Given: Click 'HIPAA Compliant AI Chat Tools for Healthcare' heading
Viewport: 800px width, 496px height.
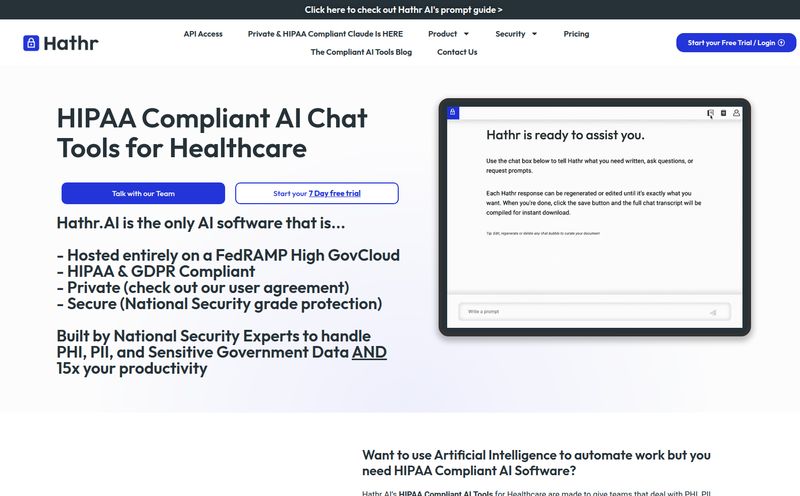Looking at the screenshot, I should pyautogui.click(x=212, y=133).
